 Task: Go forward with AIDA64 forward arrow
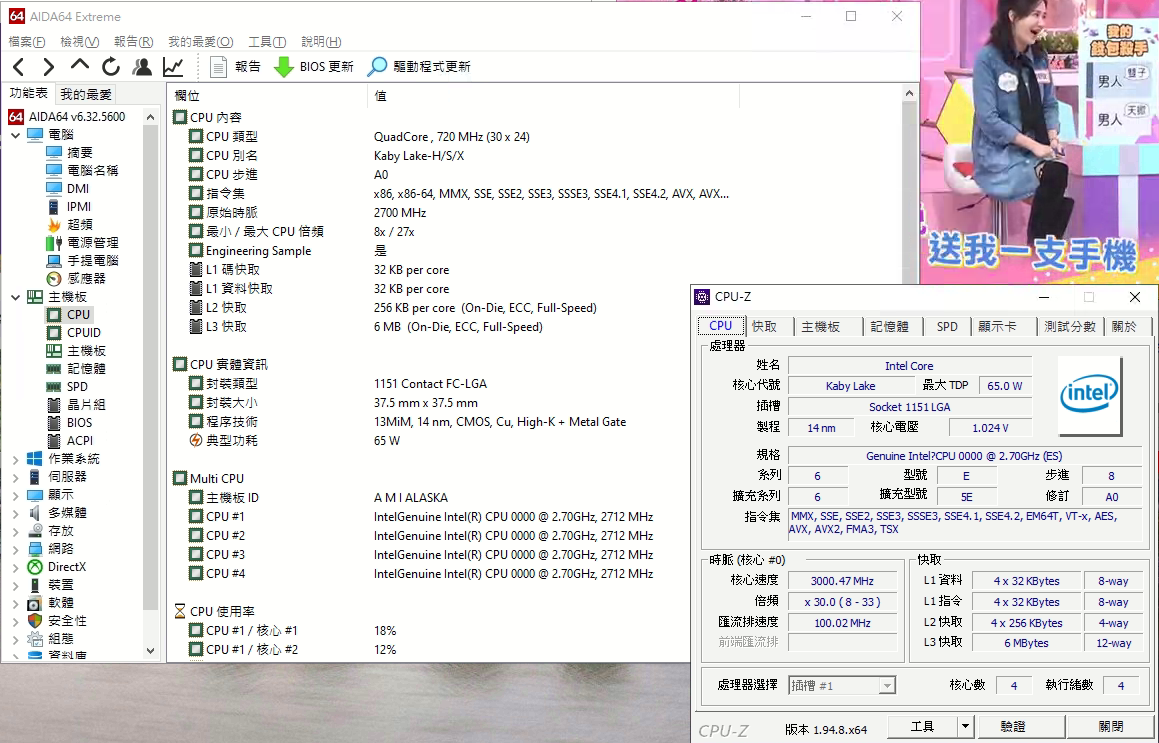point(48,67)
